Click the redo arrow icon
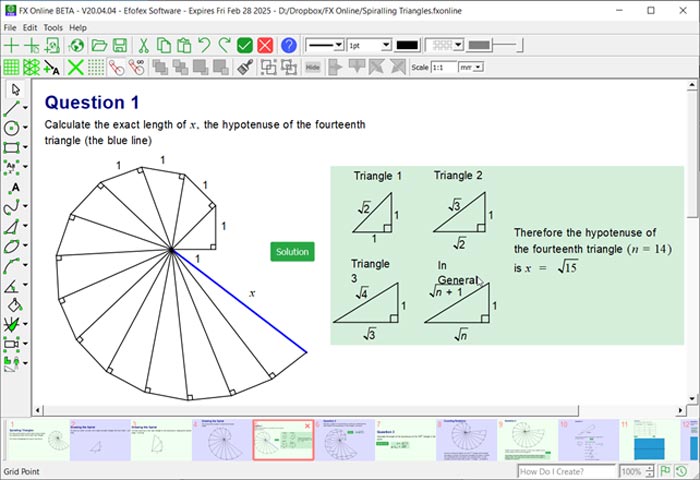This screenshot has height=480, width=700. (x=224, y=45)
